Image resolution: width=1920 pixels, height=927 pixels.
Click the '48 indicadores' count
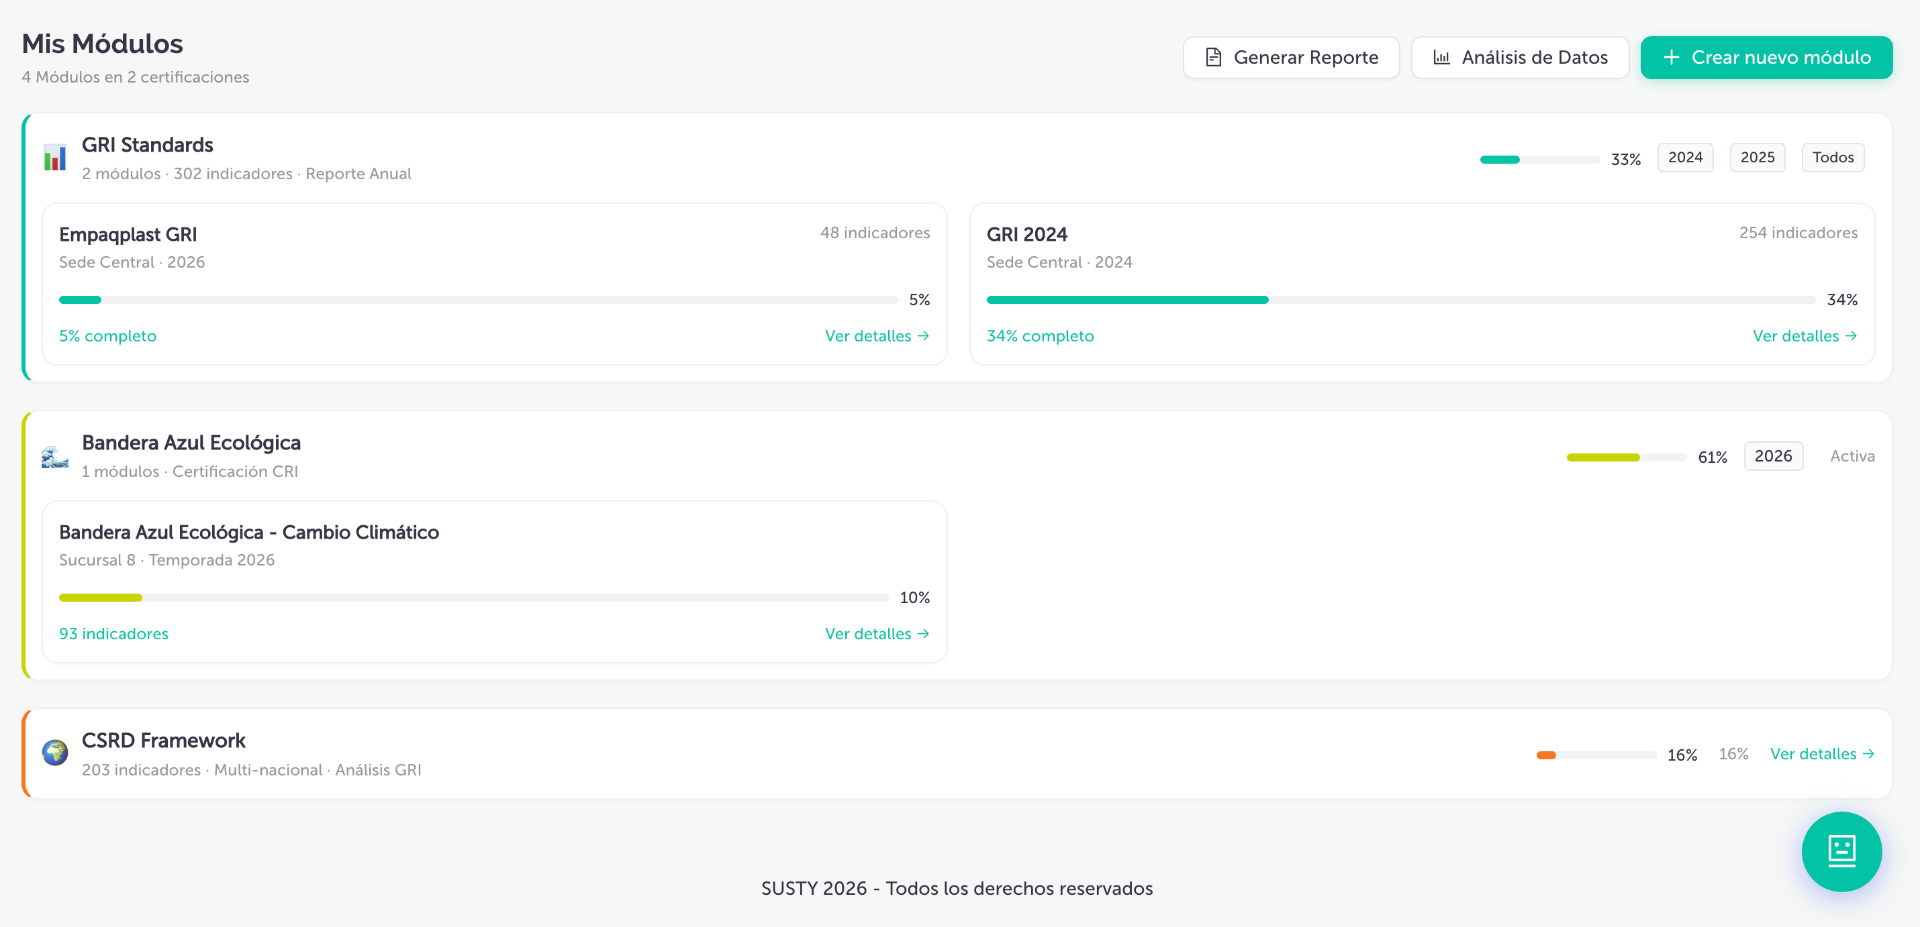(x=875, y=233)
